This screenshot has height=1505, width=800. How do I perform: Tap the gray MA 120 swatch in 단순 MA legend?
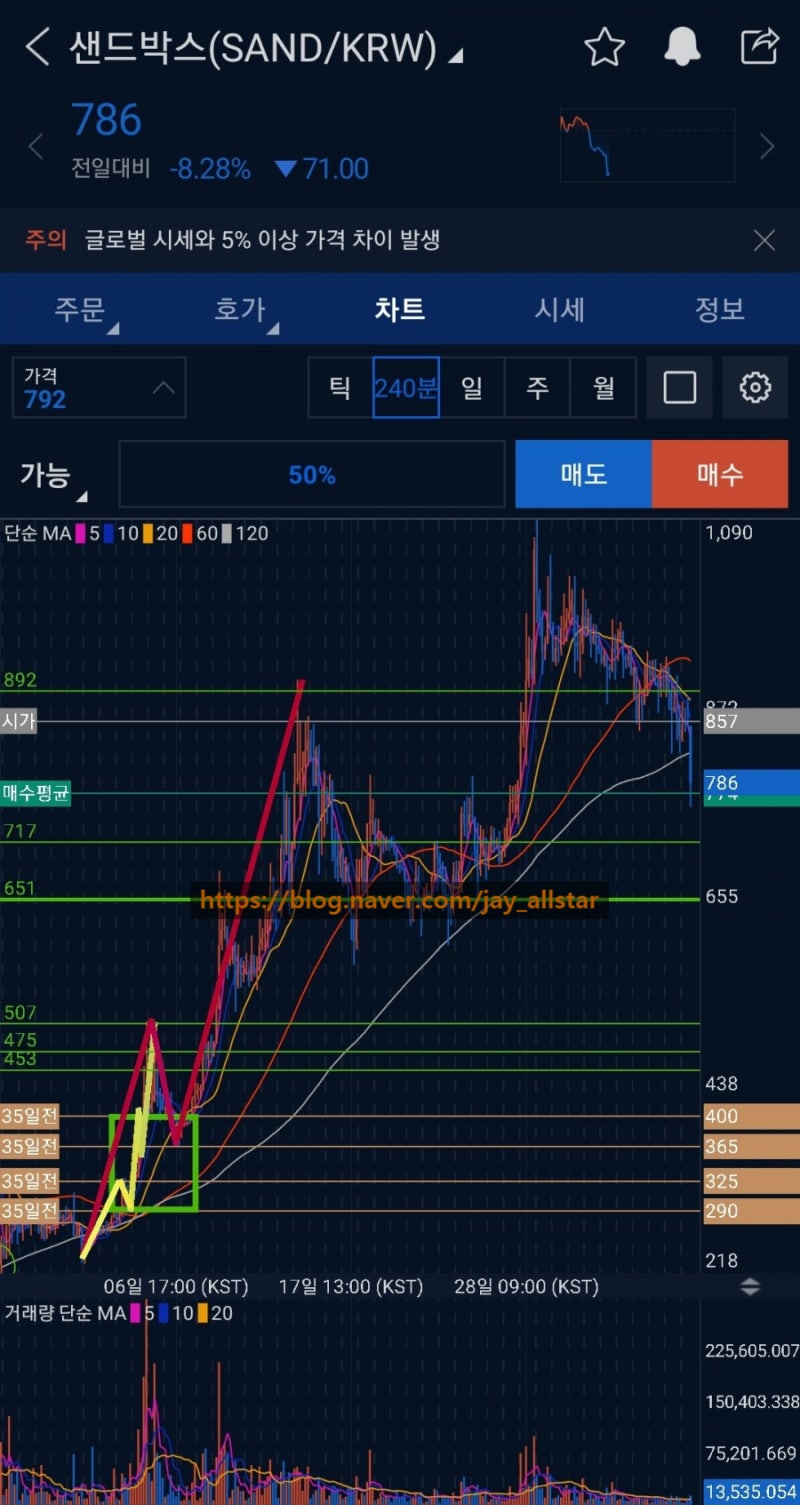click(227, 534)
